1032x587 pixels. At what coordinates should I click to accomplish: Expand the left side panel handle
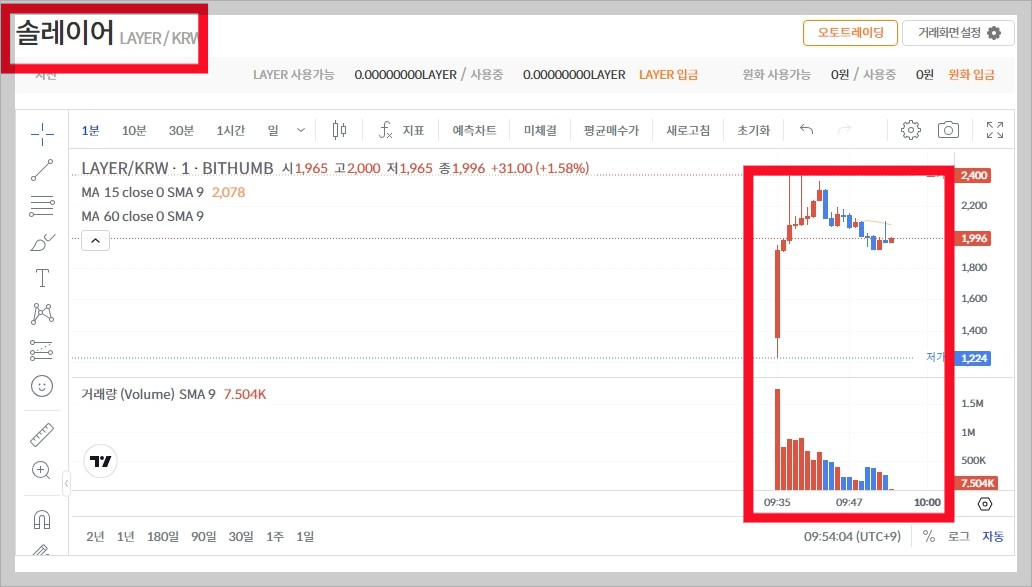(66, 484)
